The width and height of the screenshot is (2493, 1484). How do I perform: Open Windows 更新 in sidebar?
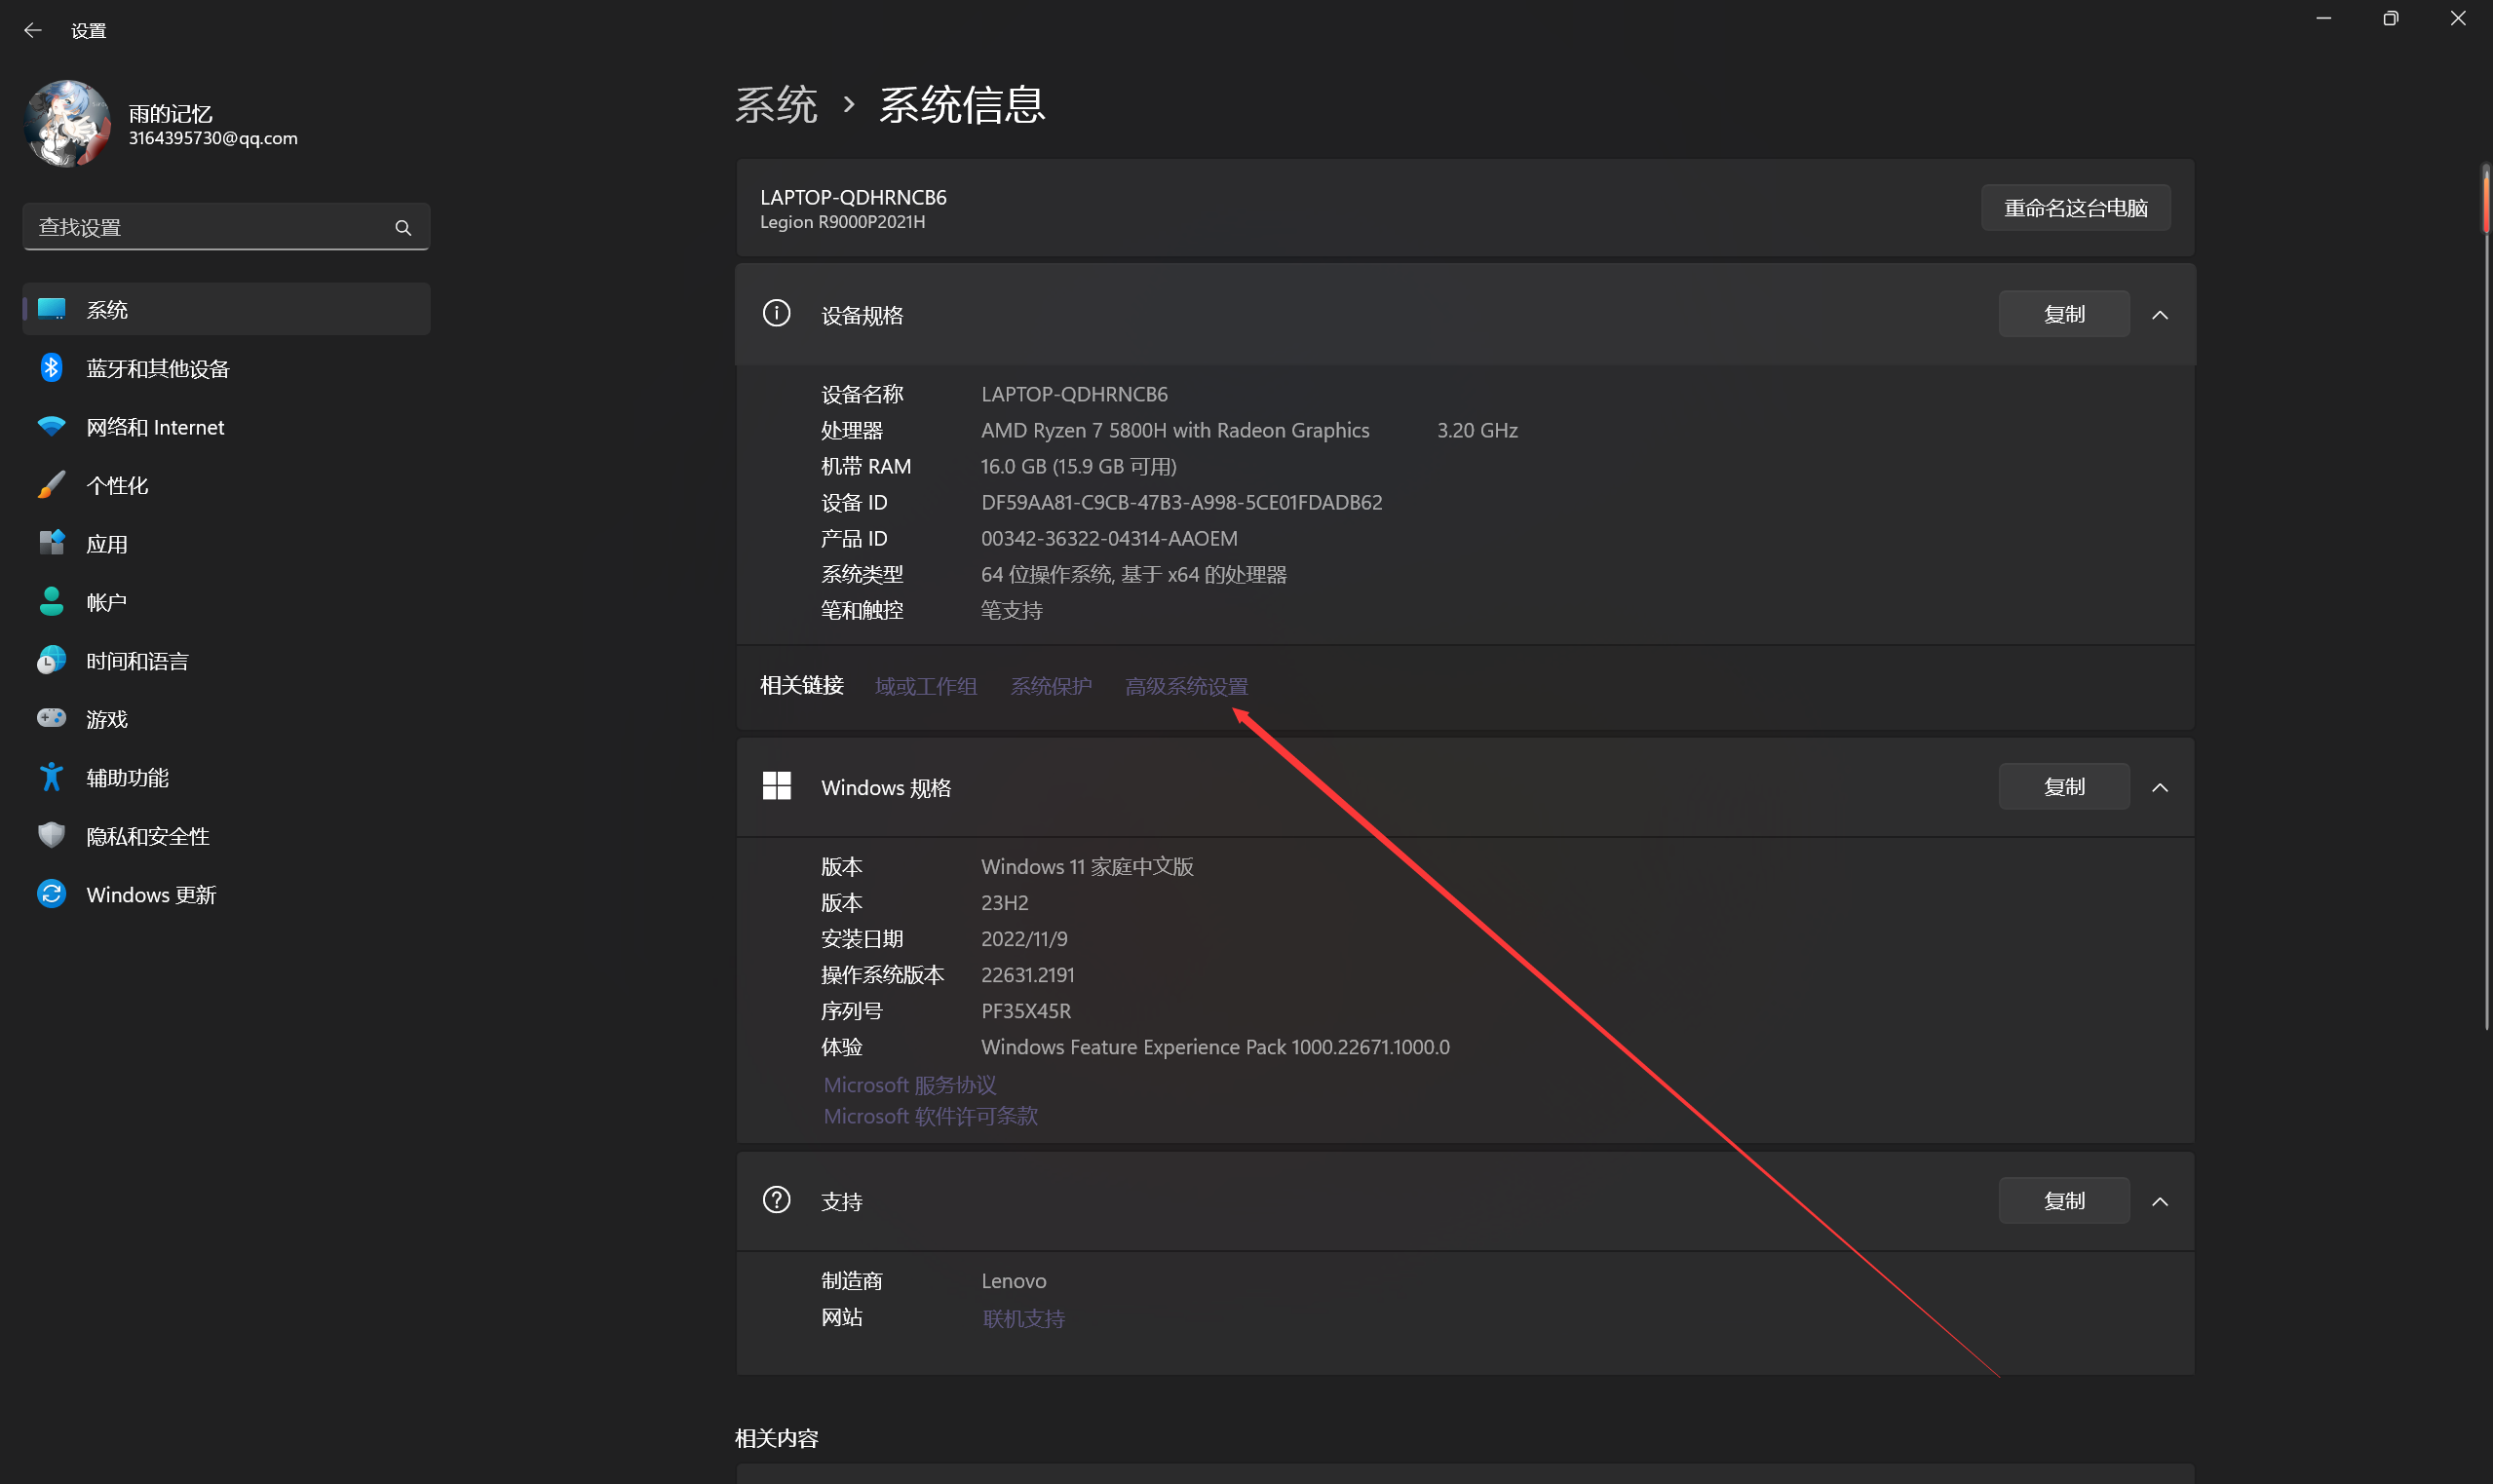click(151, 894)
